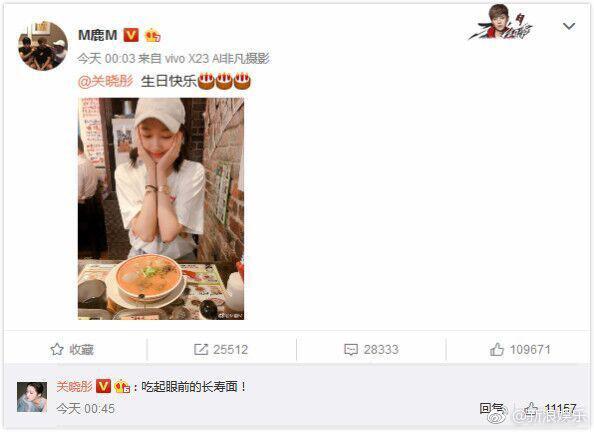Expand the post options chevron menu
Screen dimensions: 594x432
(569, 26)
